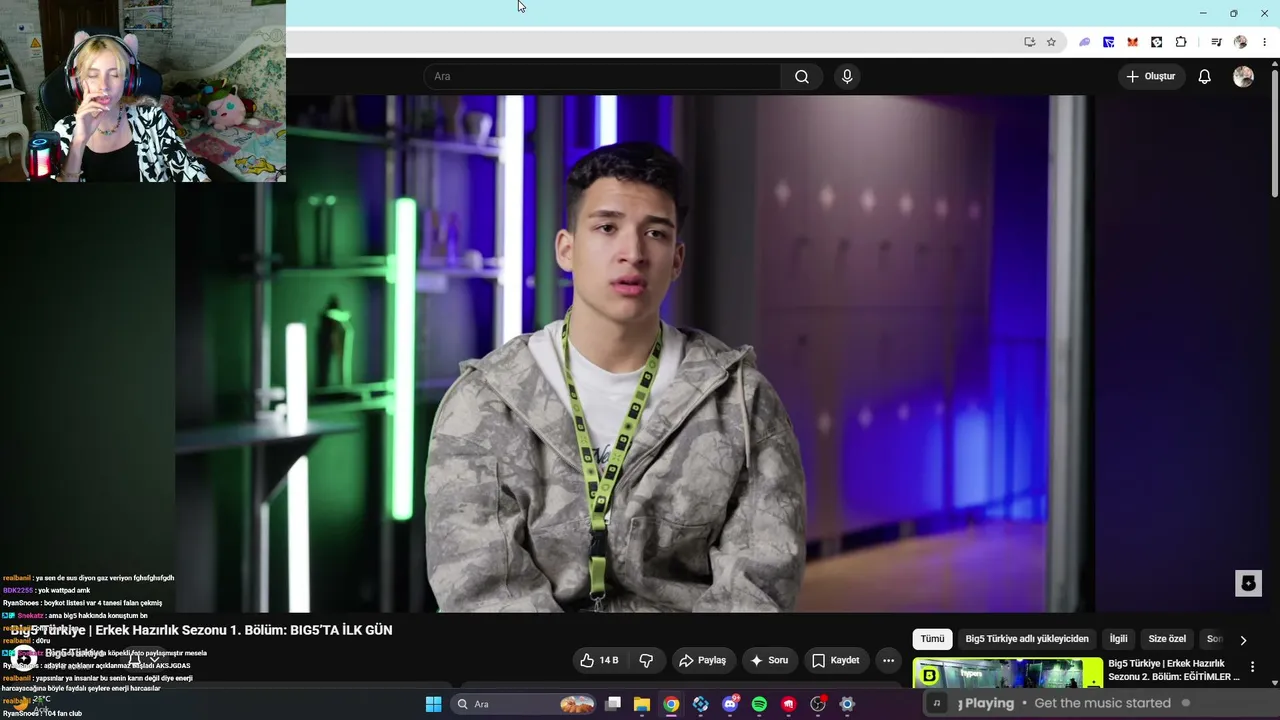1280x720 pixels.
Task: Share the video using Paylaş
Action: coord(703,660)
